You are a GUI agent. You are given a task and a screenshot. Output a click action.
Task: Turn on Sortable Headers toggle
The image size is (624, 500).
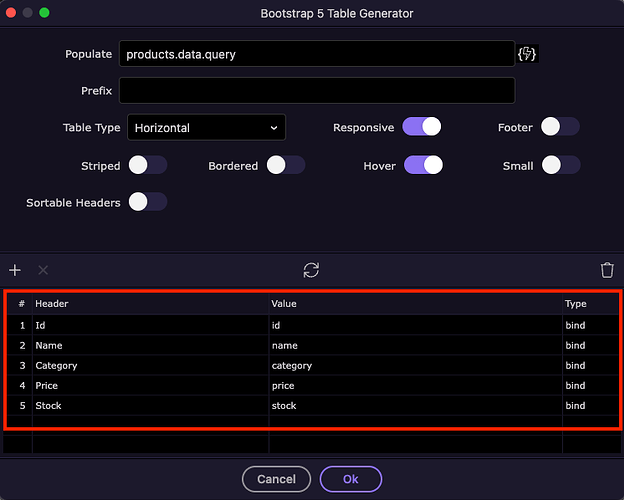[147, 202]
